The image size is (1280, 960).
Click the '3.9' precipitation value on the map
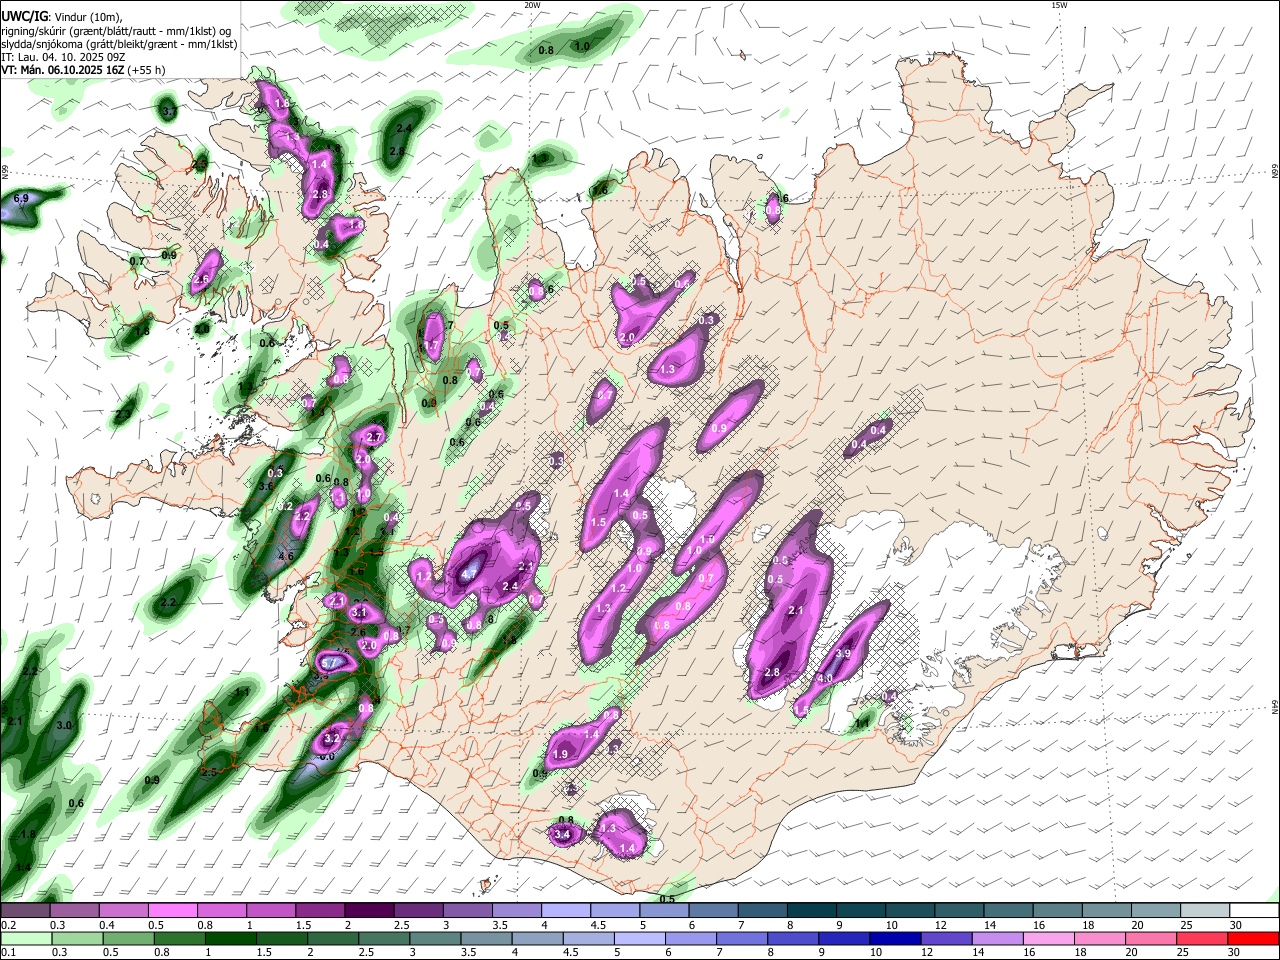point(843,653)
